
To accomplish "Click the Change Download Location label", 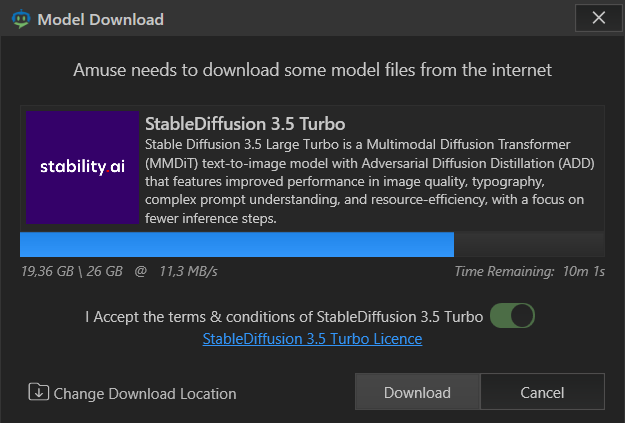I will [145, 393].
